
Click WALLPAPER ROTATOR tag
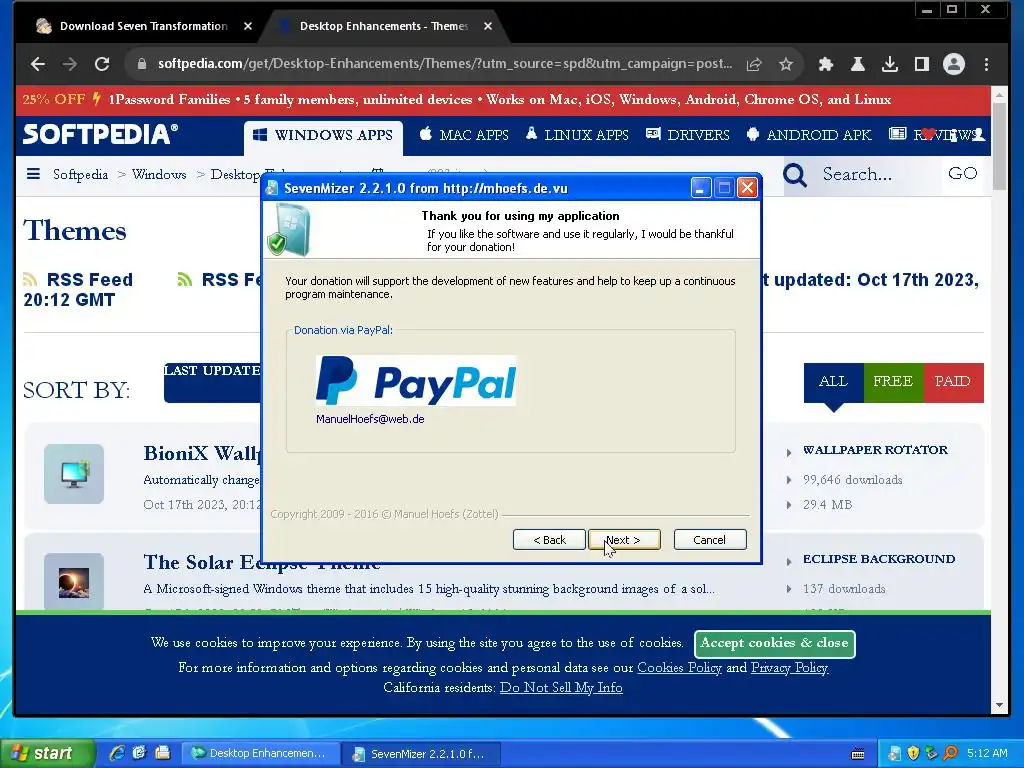point(875,450)
